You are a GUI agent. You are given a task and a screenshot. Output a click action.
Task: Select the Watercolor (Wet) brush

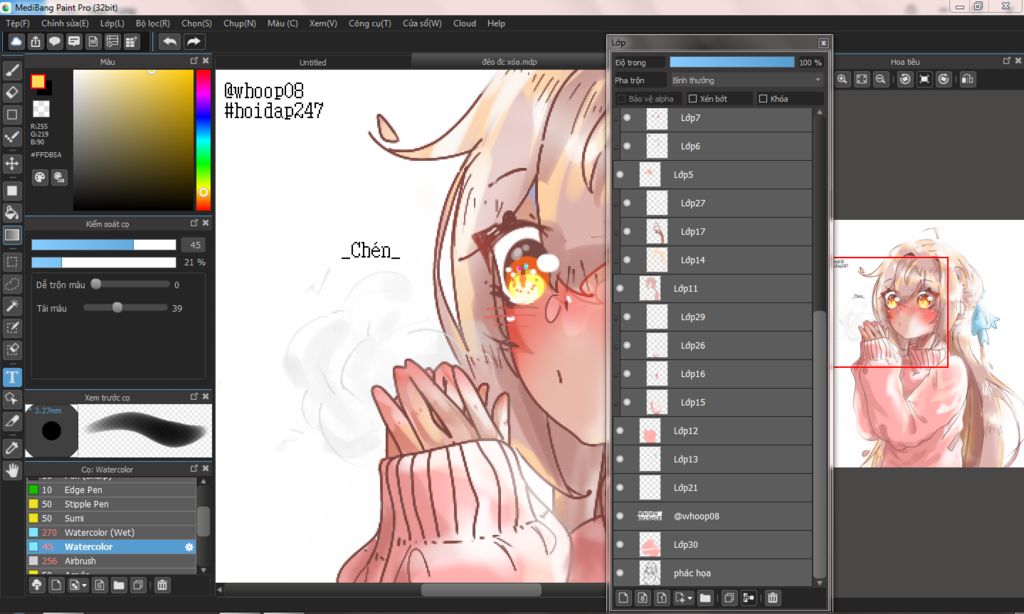111,532
